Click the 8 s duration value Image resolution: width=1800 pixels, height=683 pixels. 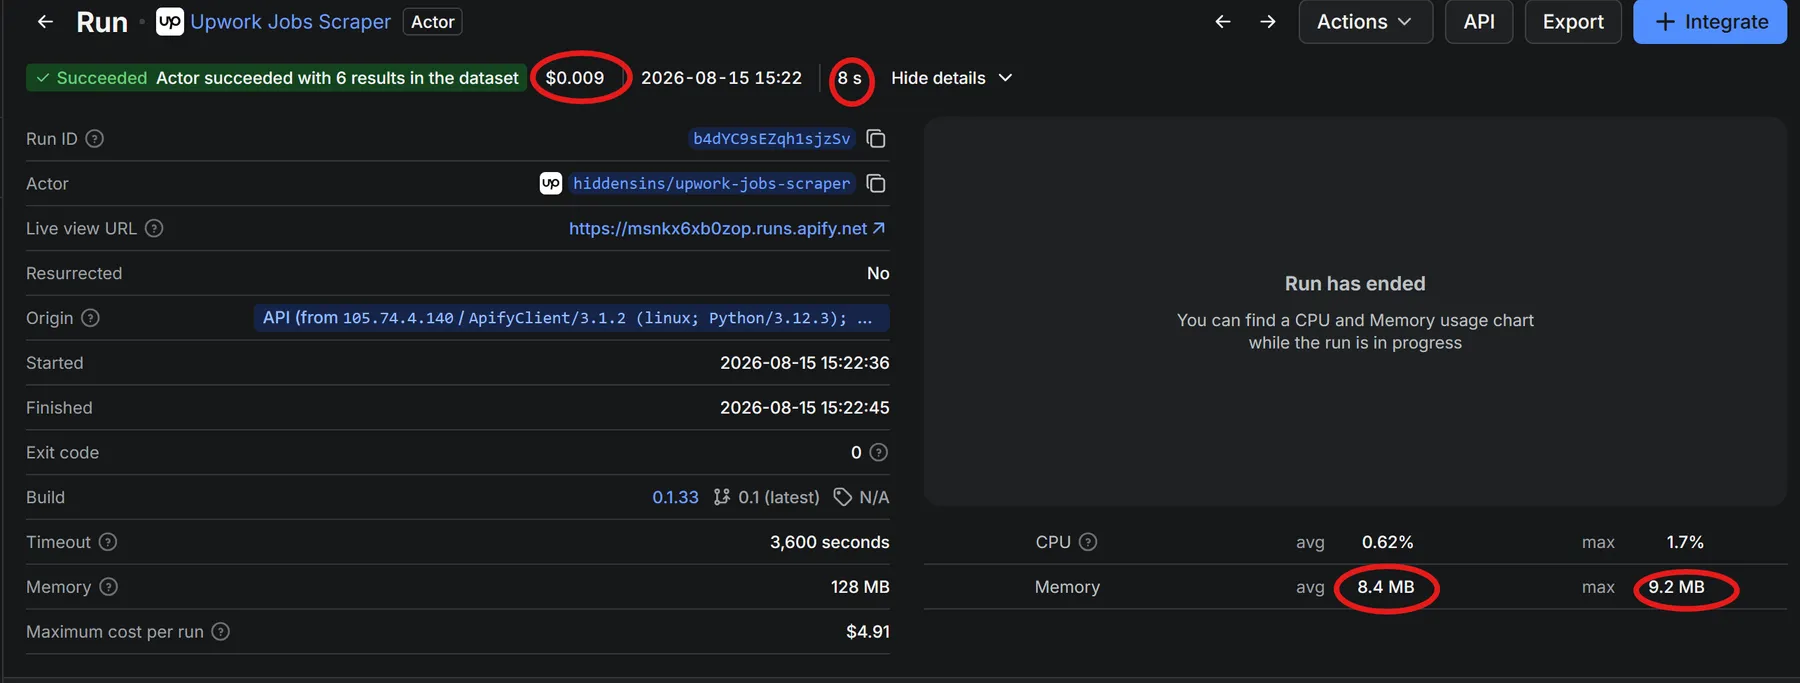850,78
